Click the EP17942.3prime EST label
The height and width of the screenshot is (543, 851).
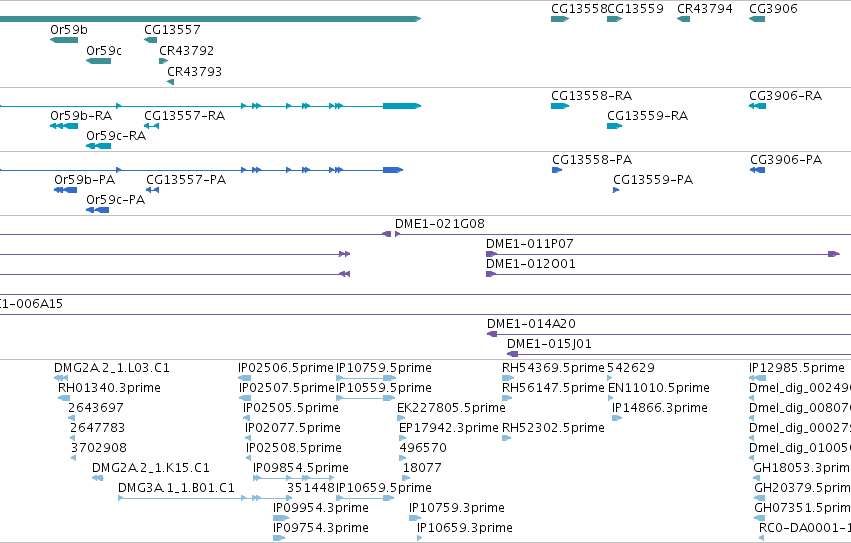coord(448,428)
